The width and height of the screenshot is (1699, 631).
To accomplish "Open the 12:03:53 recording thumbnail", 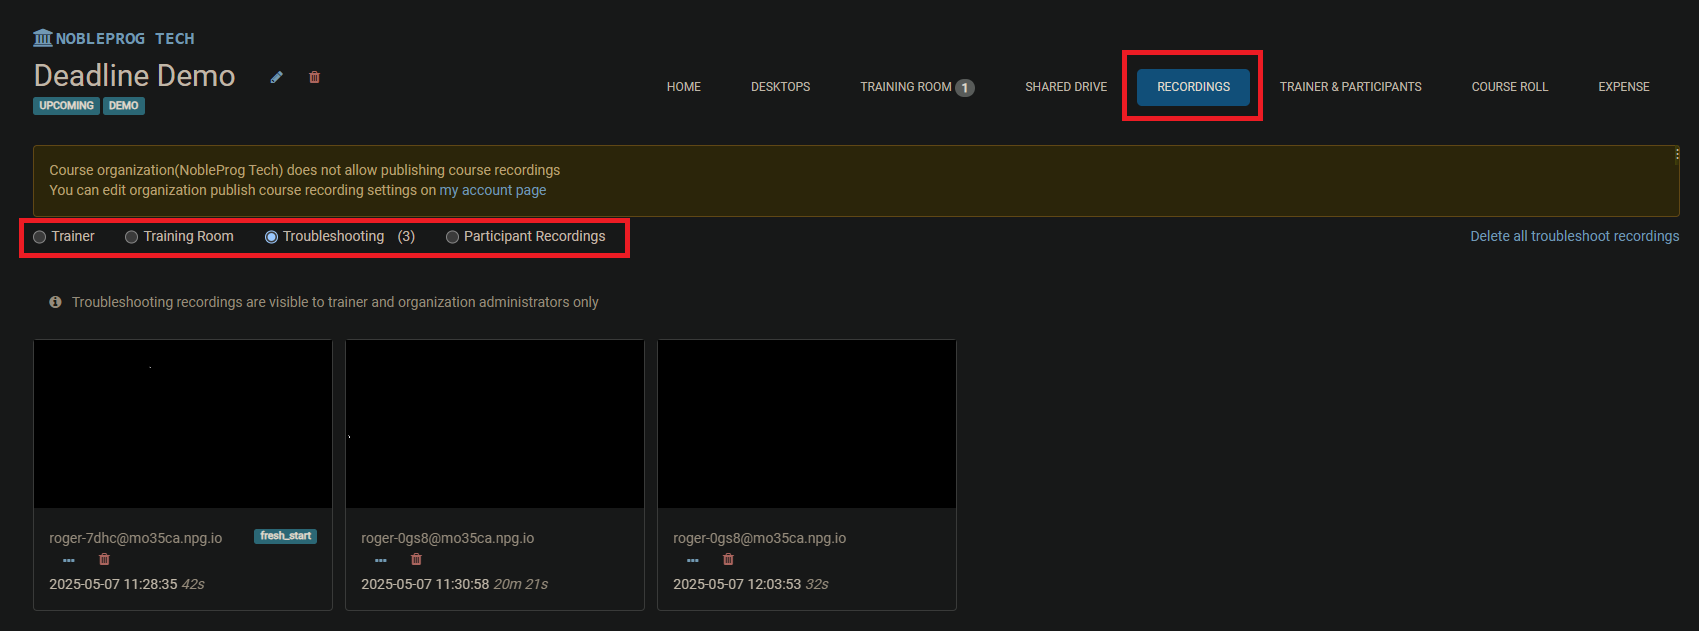I will tap(807, 424).
